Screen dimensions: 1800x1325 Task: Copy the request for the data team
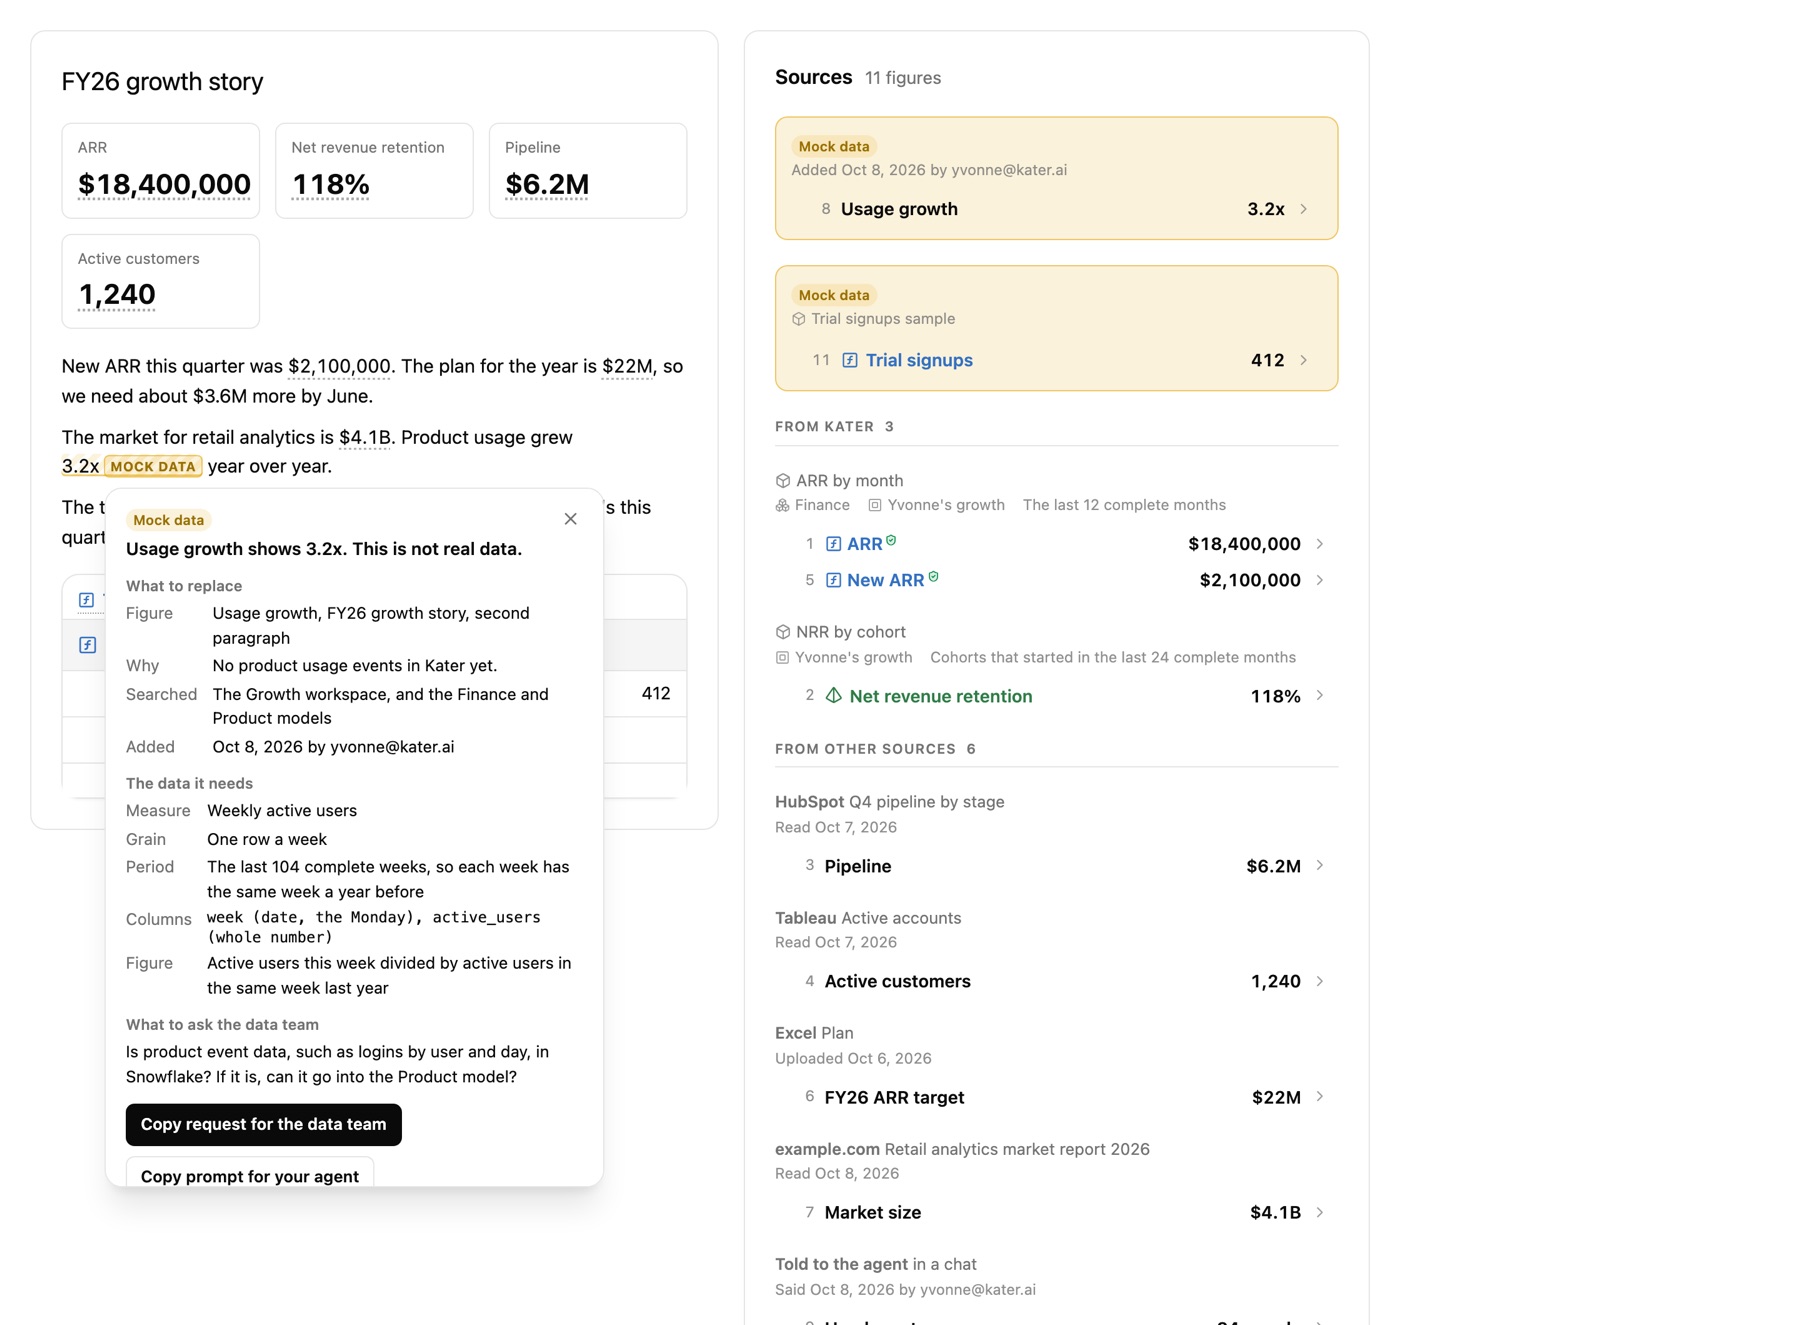pos(264,1125)
